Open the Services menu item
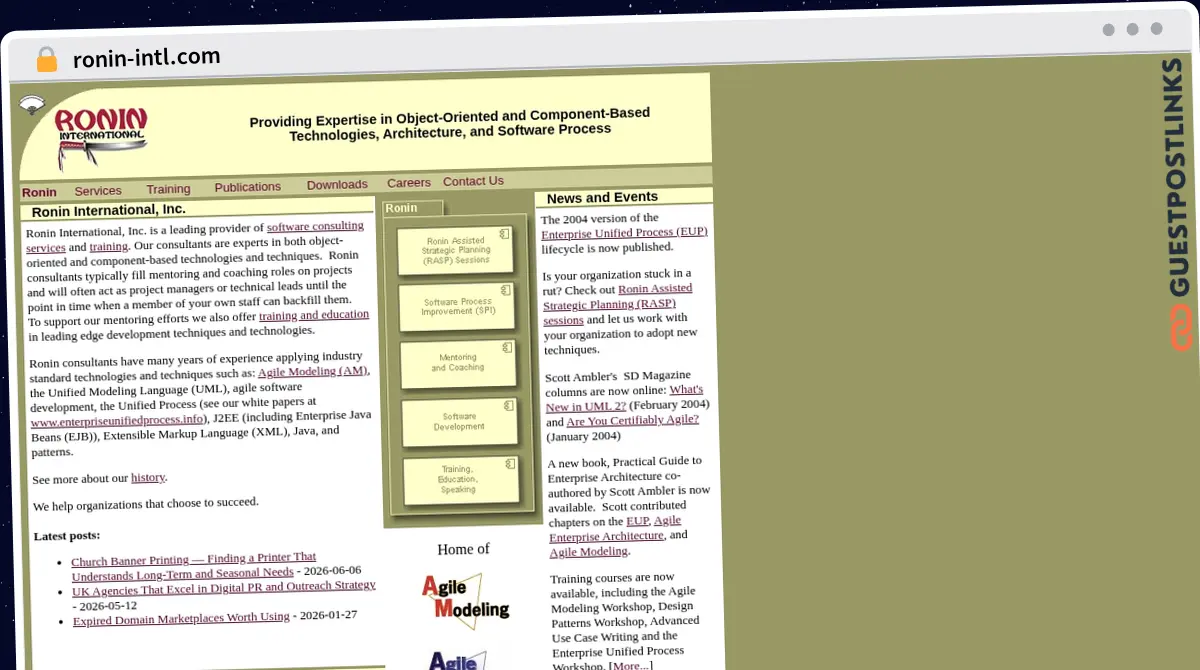This screenshot has height=670, width=1200. [x=98, y=191]
